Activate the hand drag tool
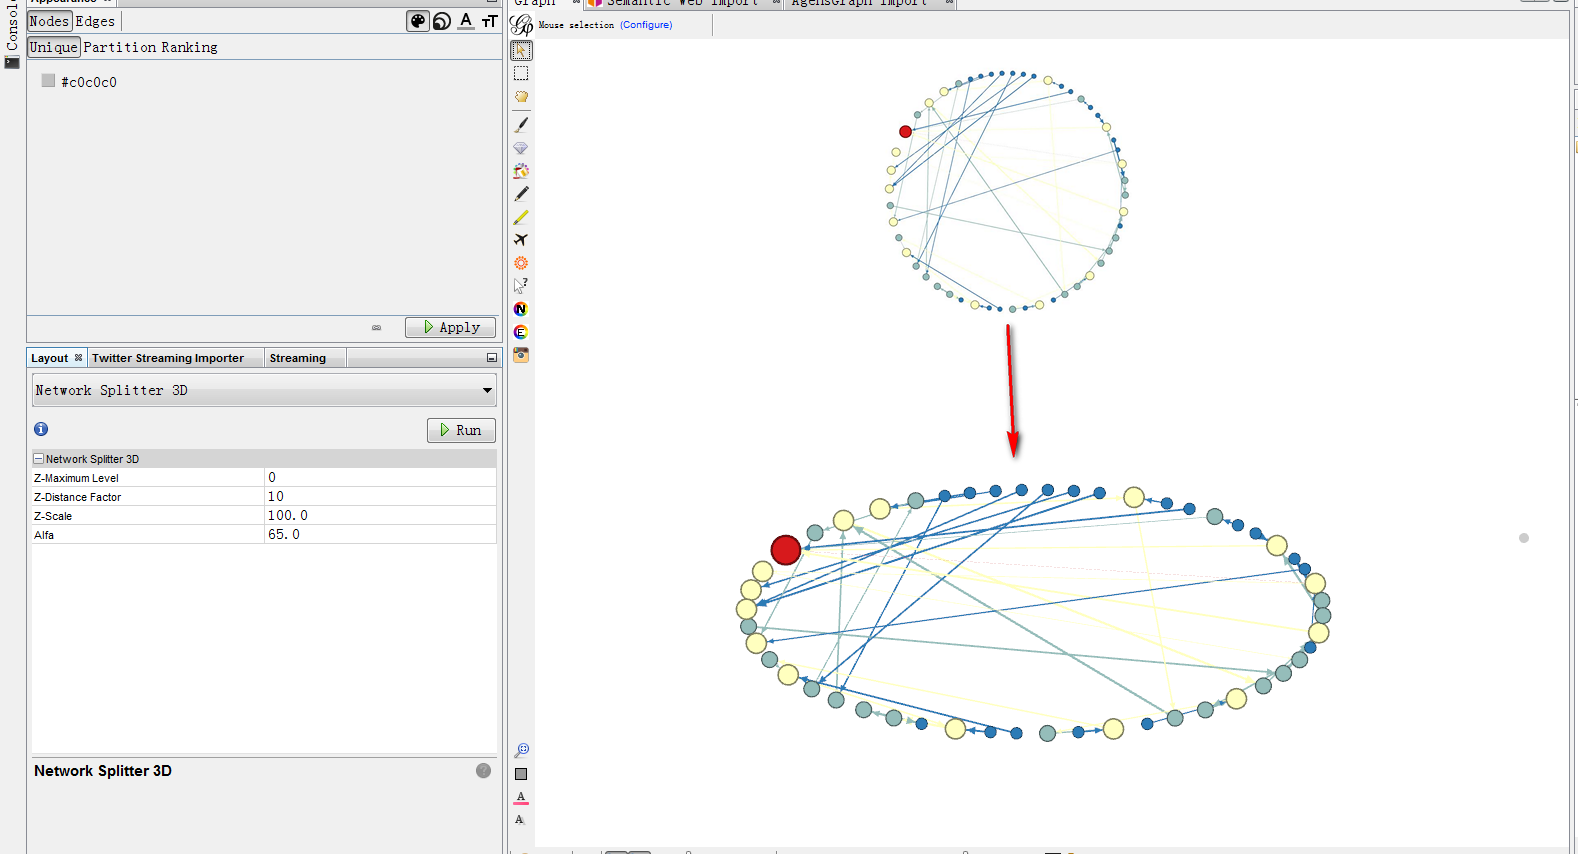The width and height of the screenshot is (1578, 854). pyautogui.click(x=521, y=97)
